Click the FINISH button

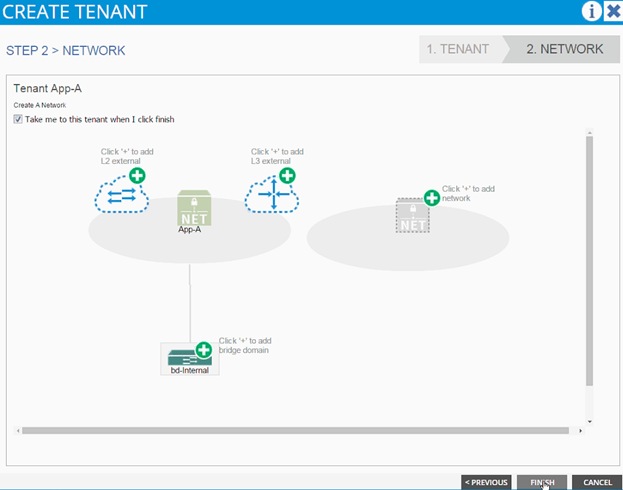[542, 482]
